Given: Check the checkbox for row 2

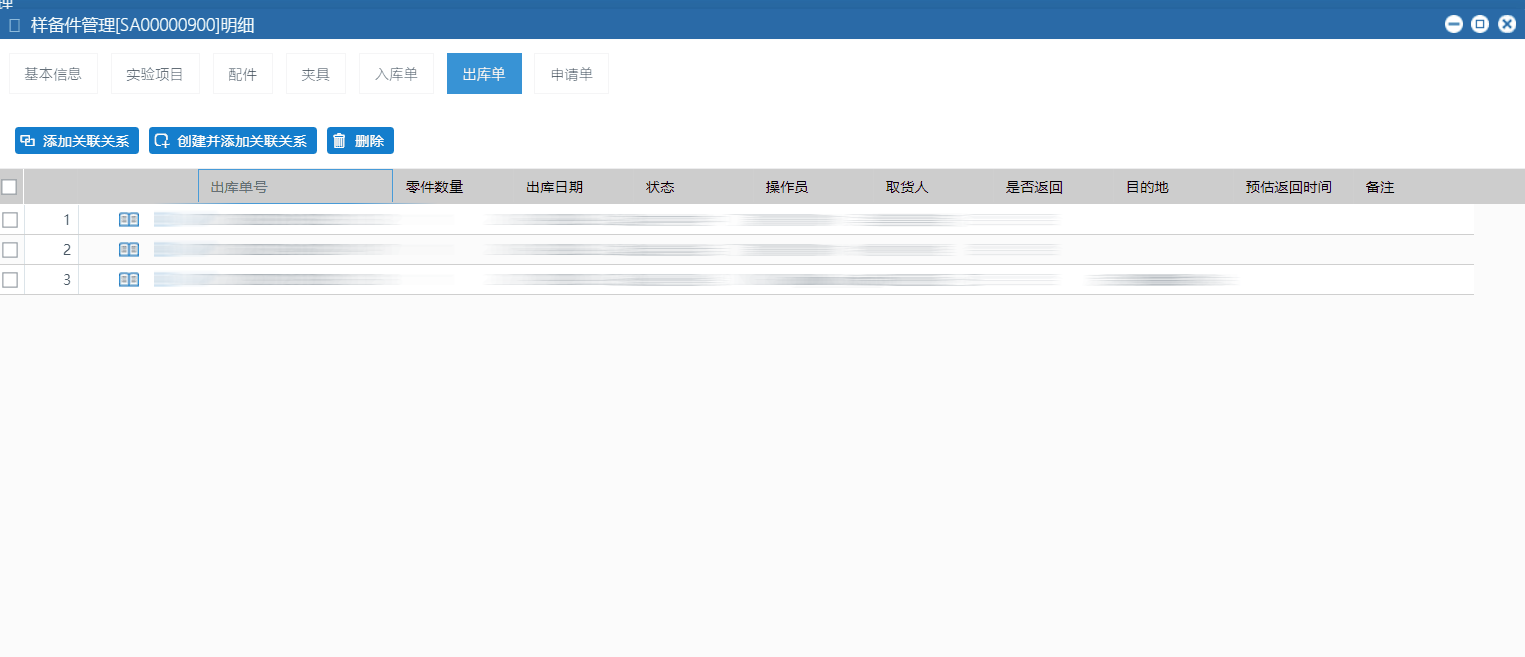Looking at the screenshot, I should click(x=10, y=250).
